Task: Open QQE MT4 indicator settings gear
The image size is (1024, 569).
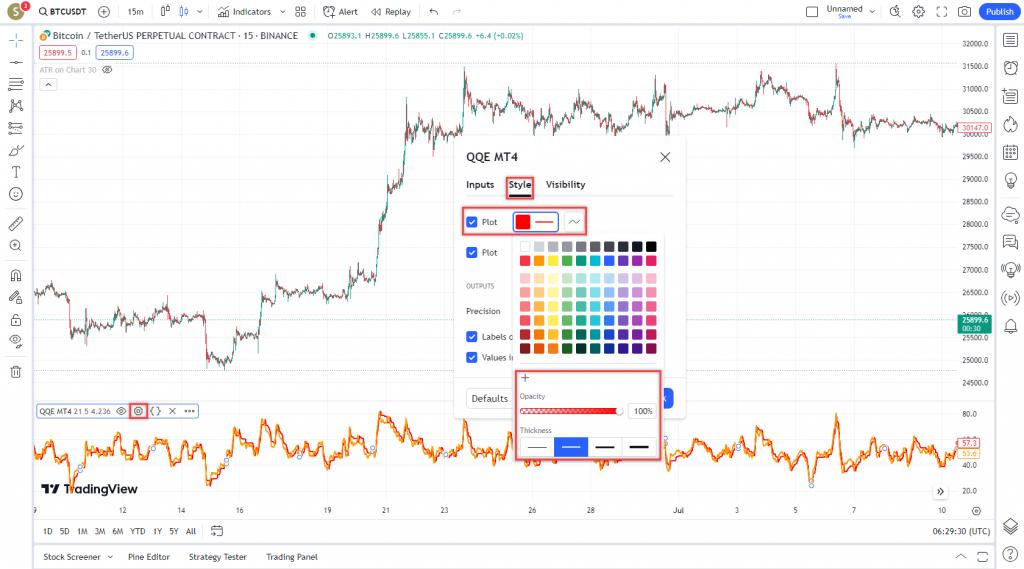Action: [138, 411]
